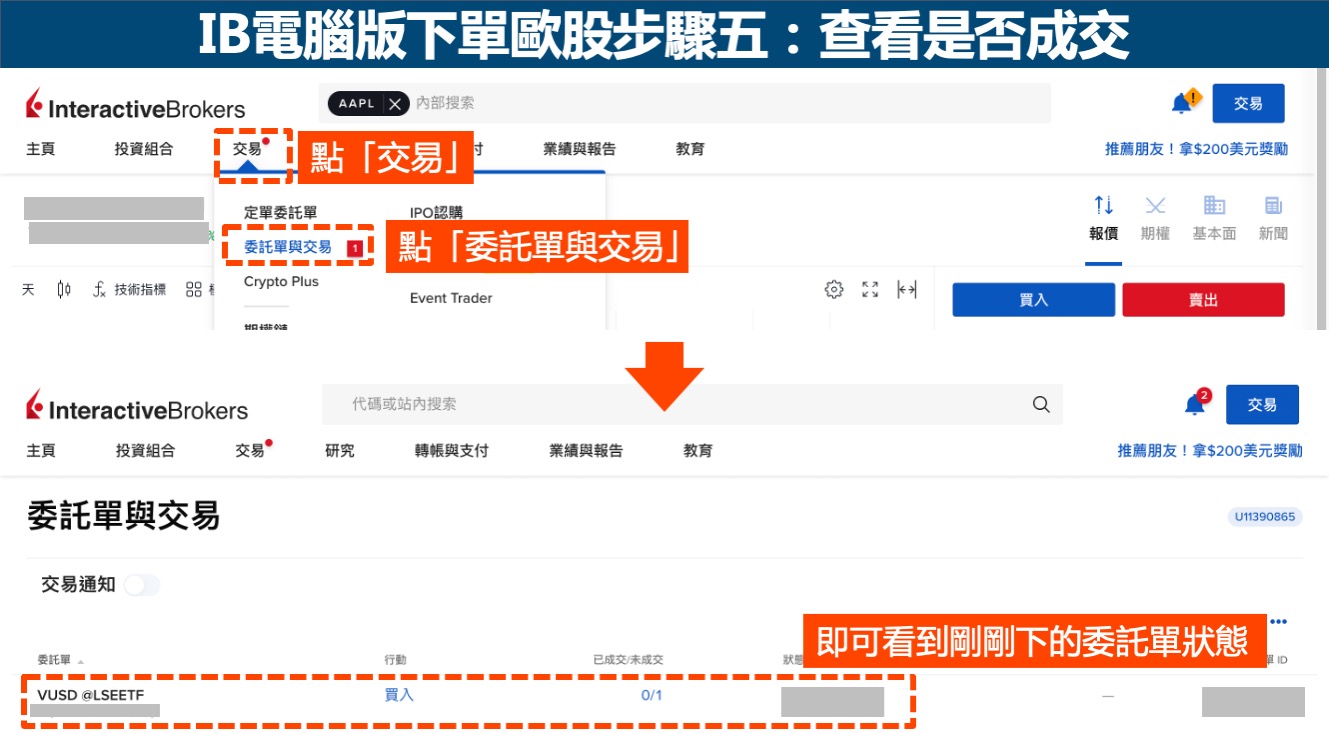This screenshot has height=733, width=1329.
Task: Open 業績與報告 in the upper navigation bar
Action: (580, 149)
